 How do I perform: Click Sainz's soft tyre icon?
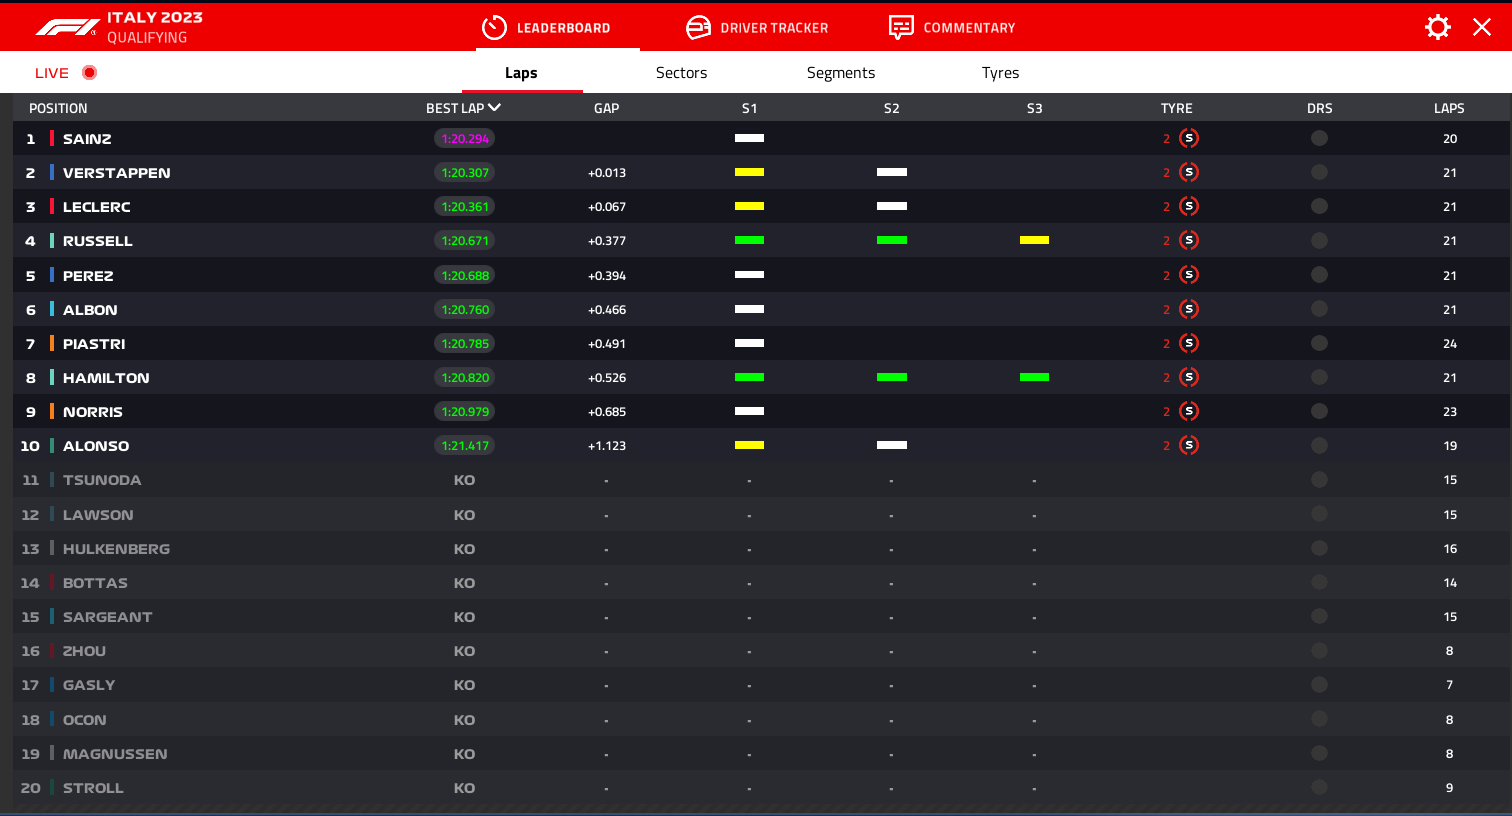1189,138
